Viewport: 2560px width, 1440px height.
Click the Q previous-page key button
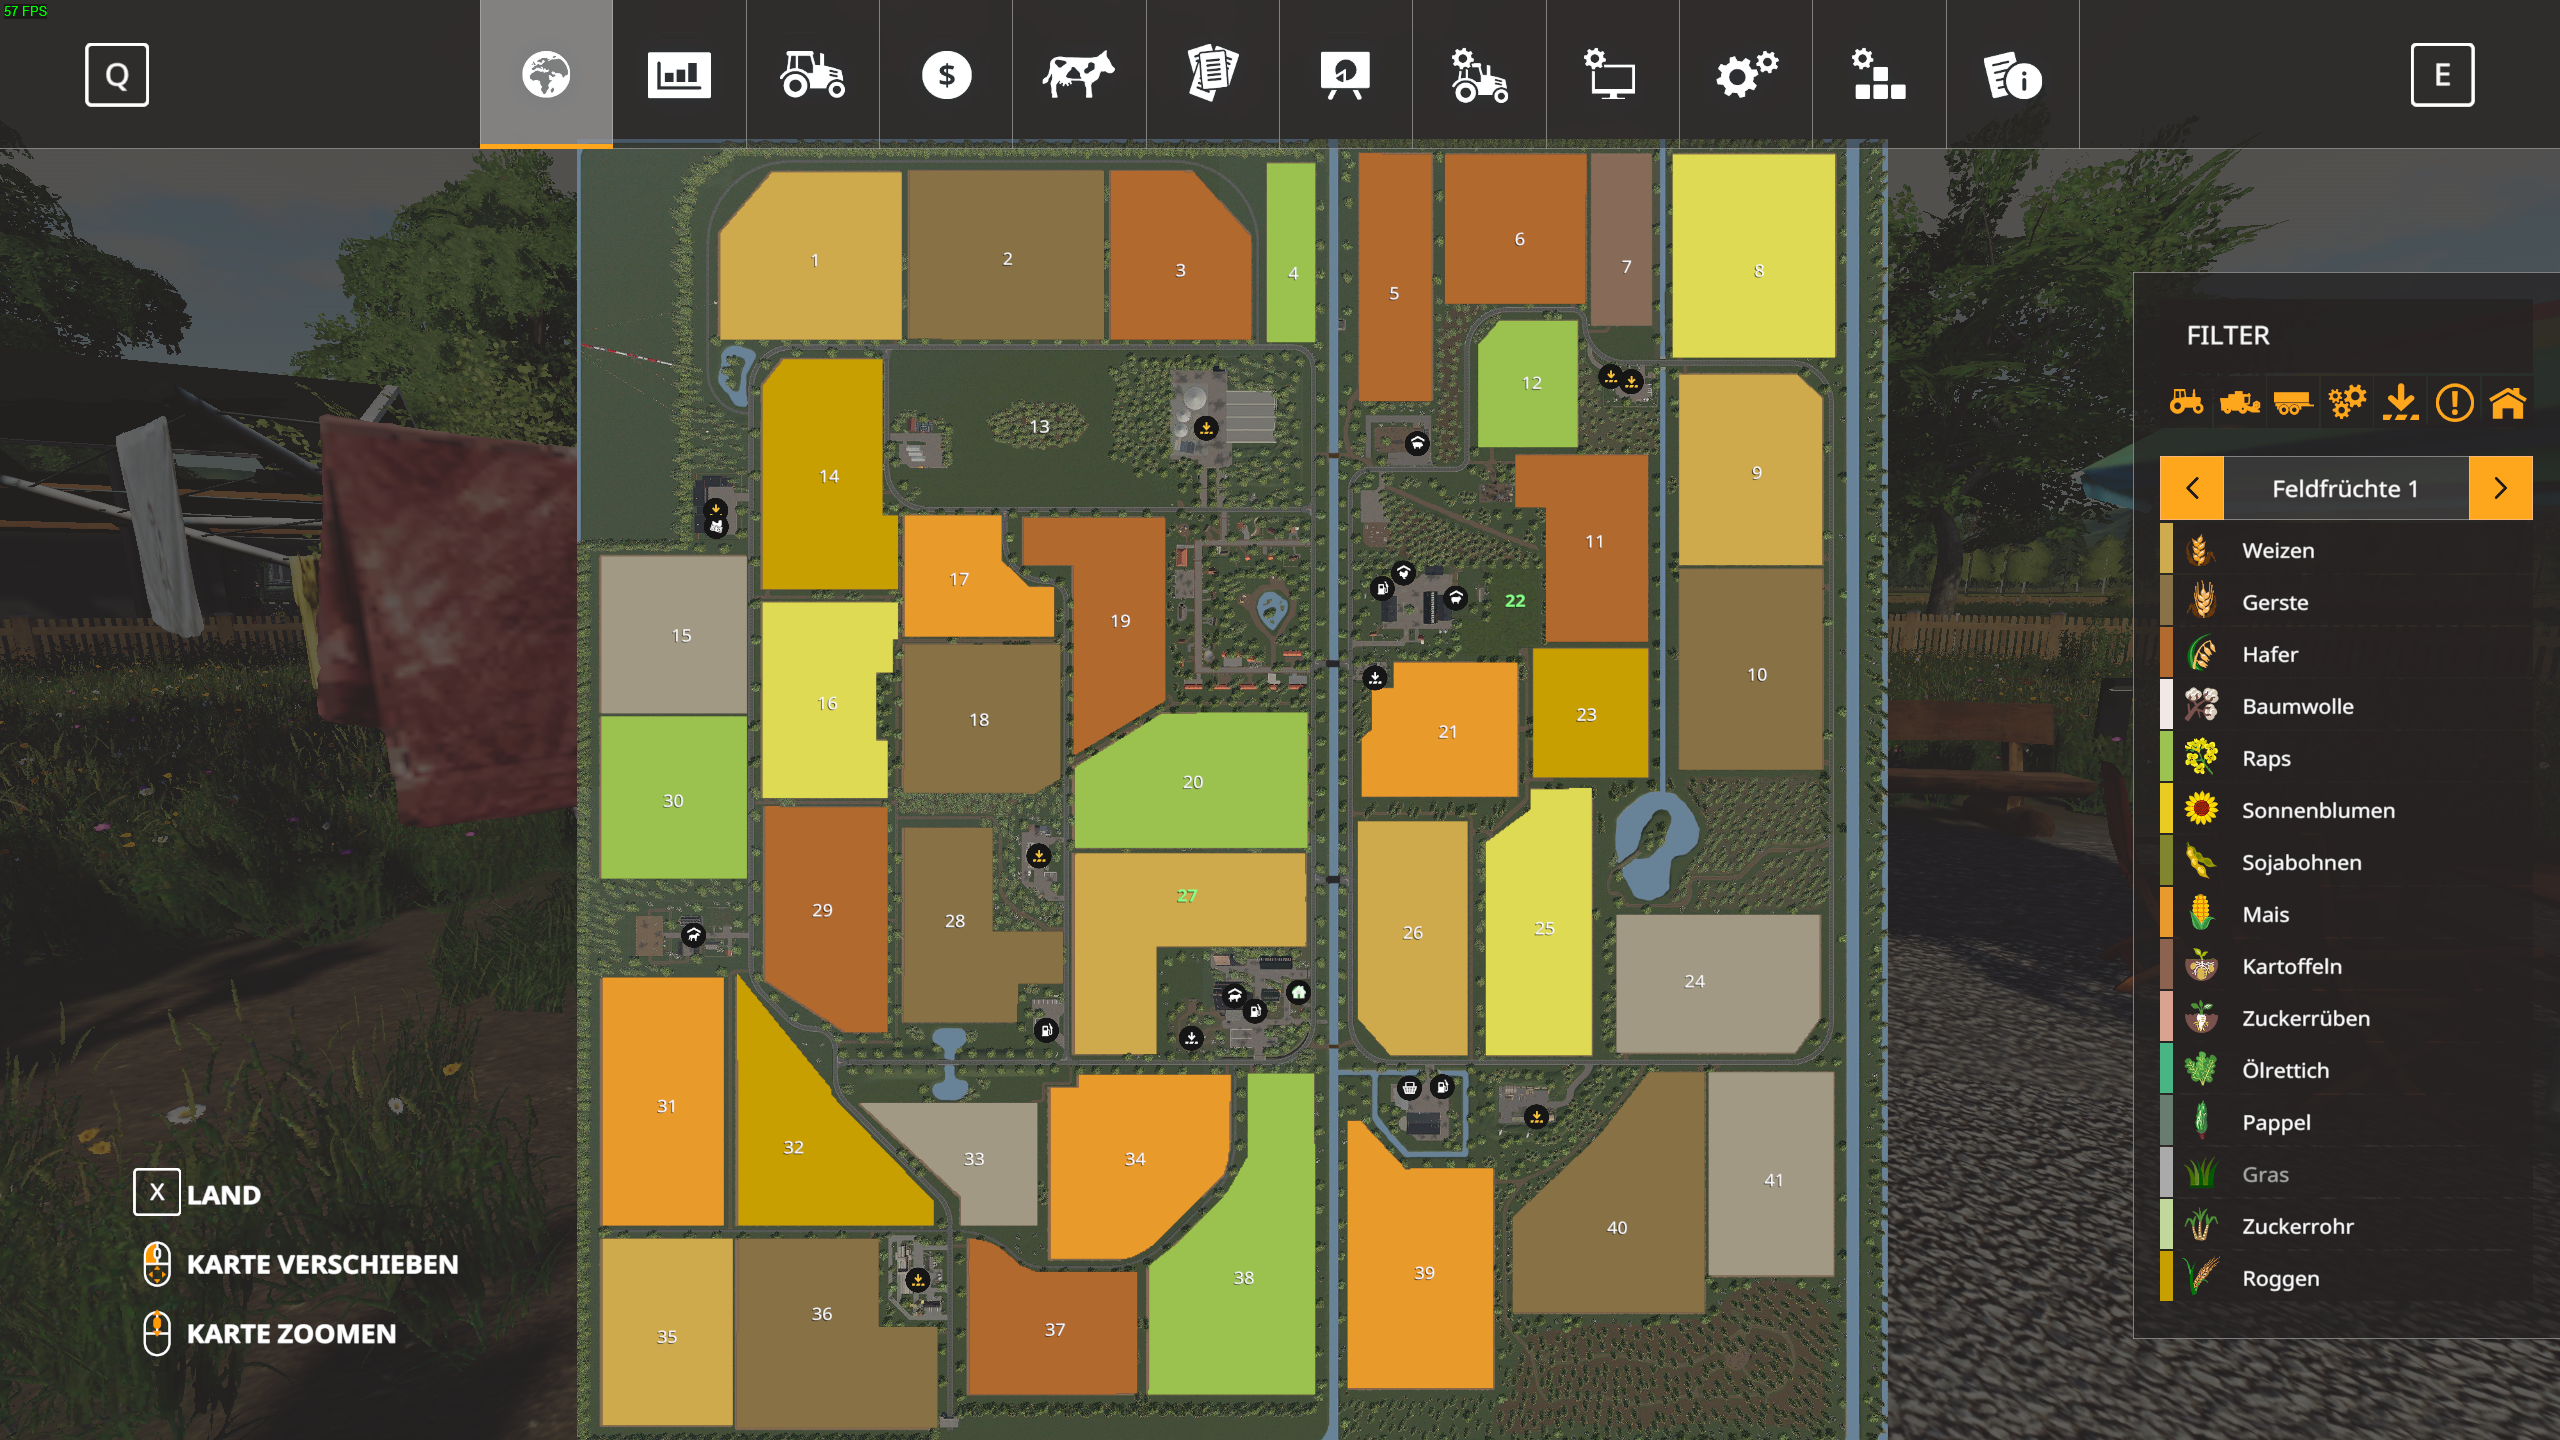point(117,75)
